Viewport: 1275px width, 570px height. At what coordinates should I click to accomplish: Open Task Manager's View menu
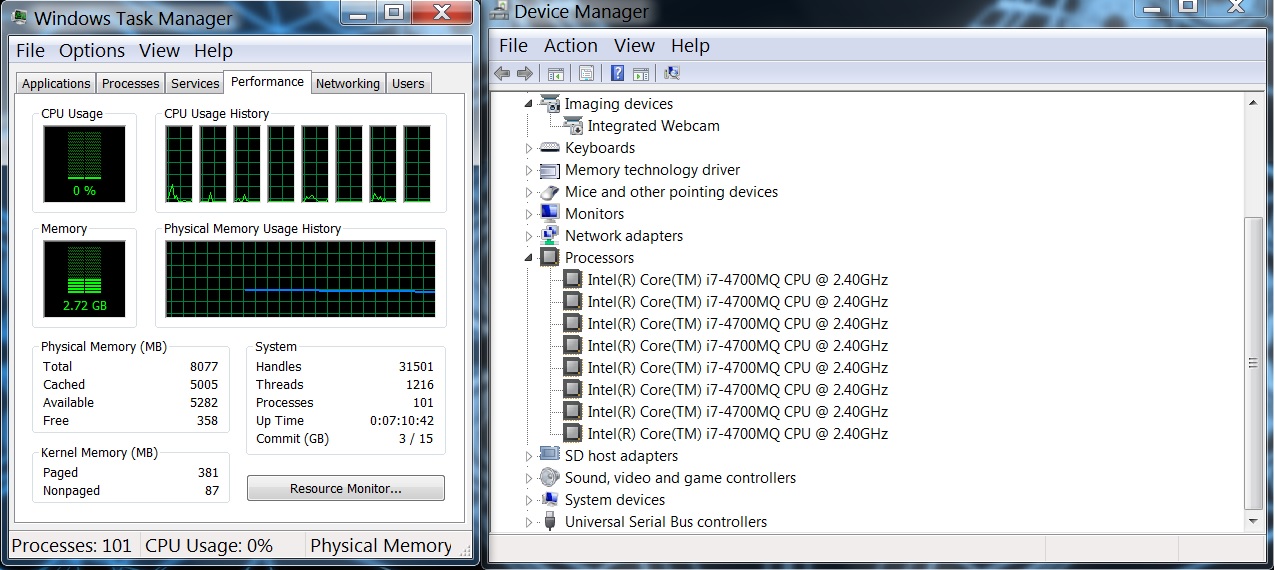[x=160, y=50]
